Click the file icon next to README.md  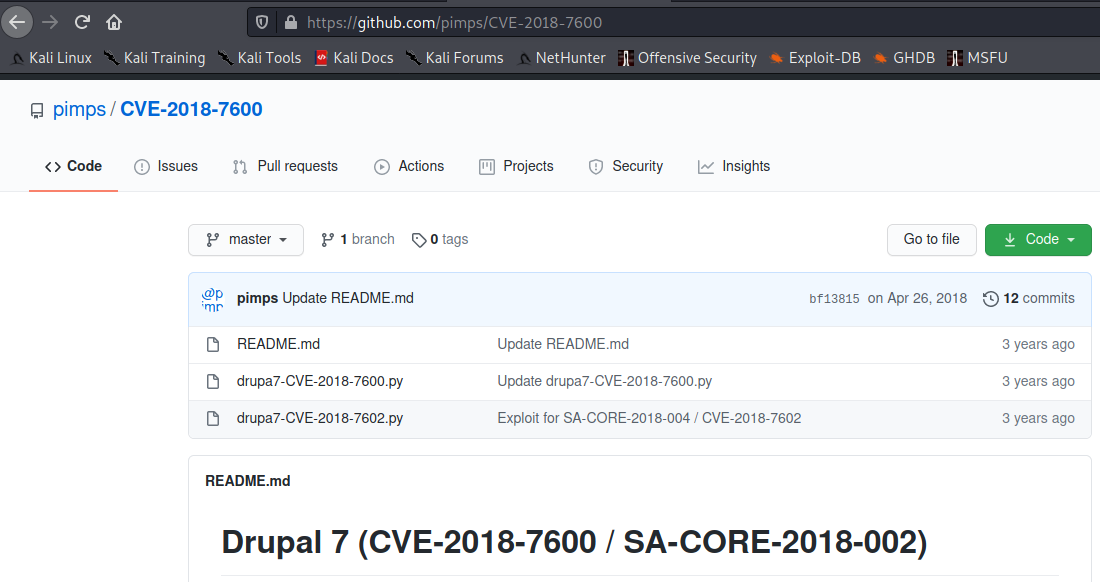(213, 344)
